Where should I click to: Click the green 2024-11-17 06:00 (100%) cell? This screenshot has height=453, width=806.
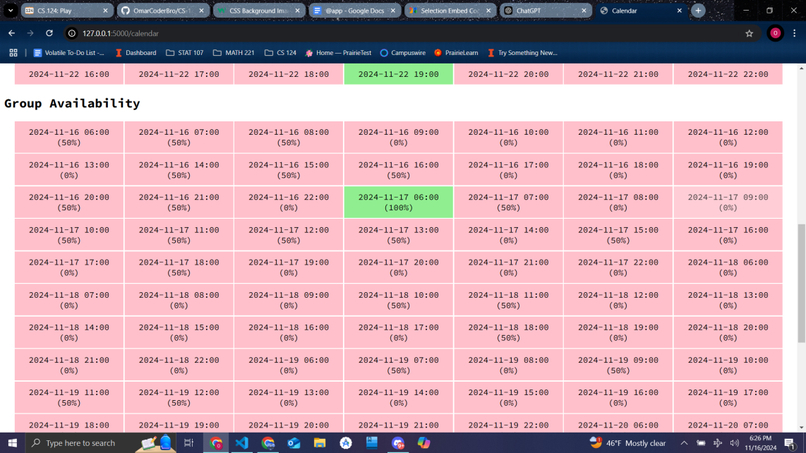(398, 202)
